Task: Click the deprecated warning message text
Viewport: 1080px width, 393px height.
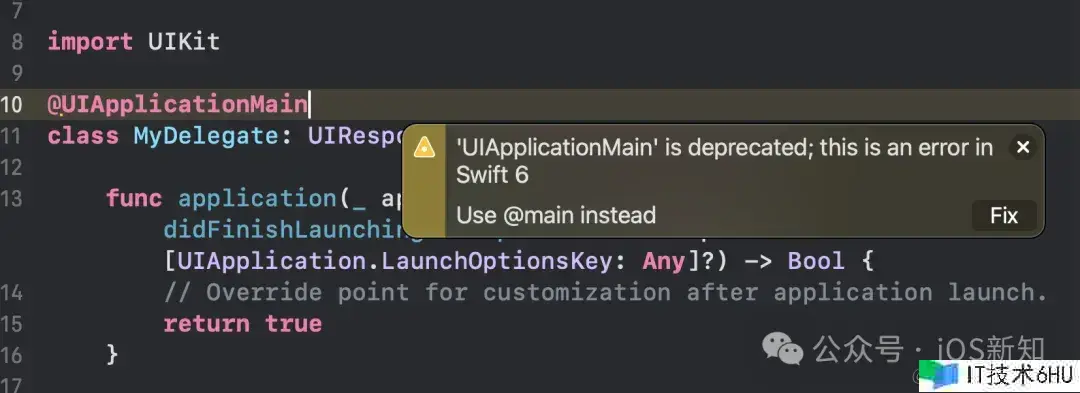Action: click(x=725, y=160)
